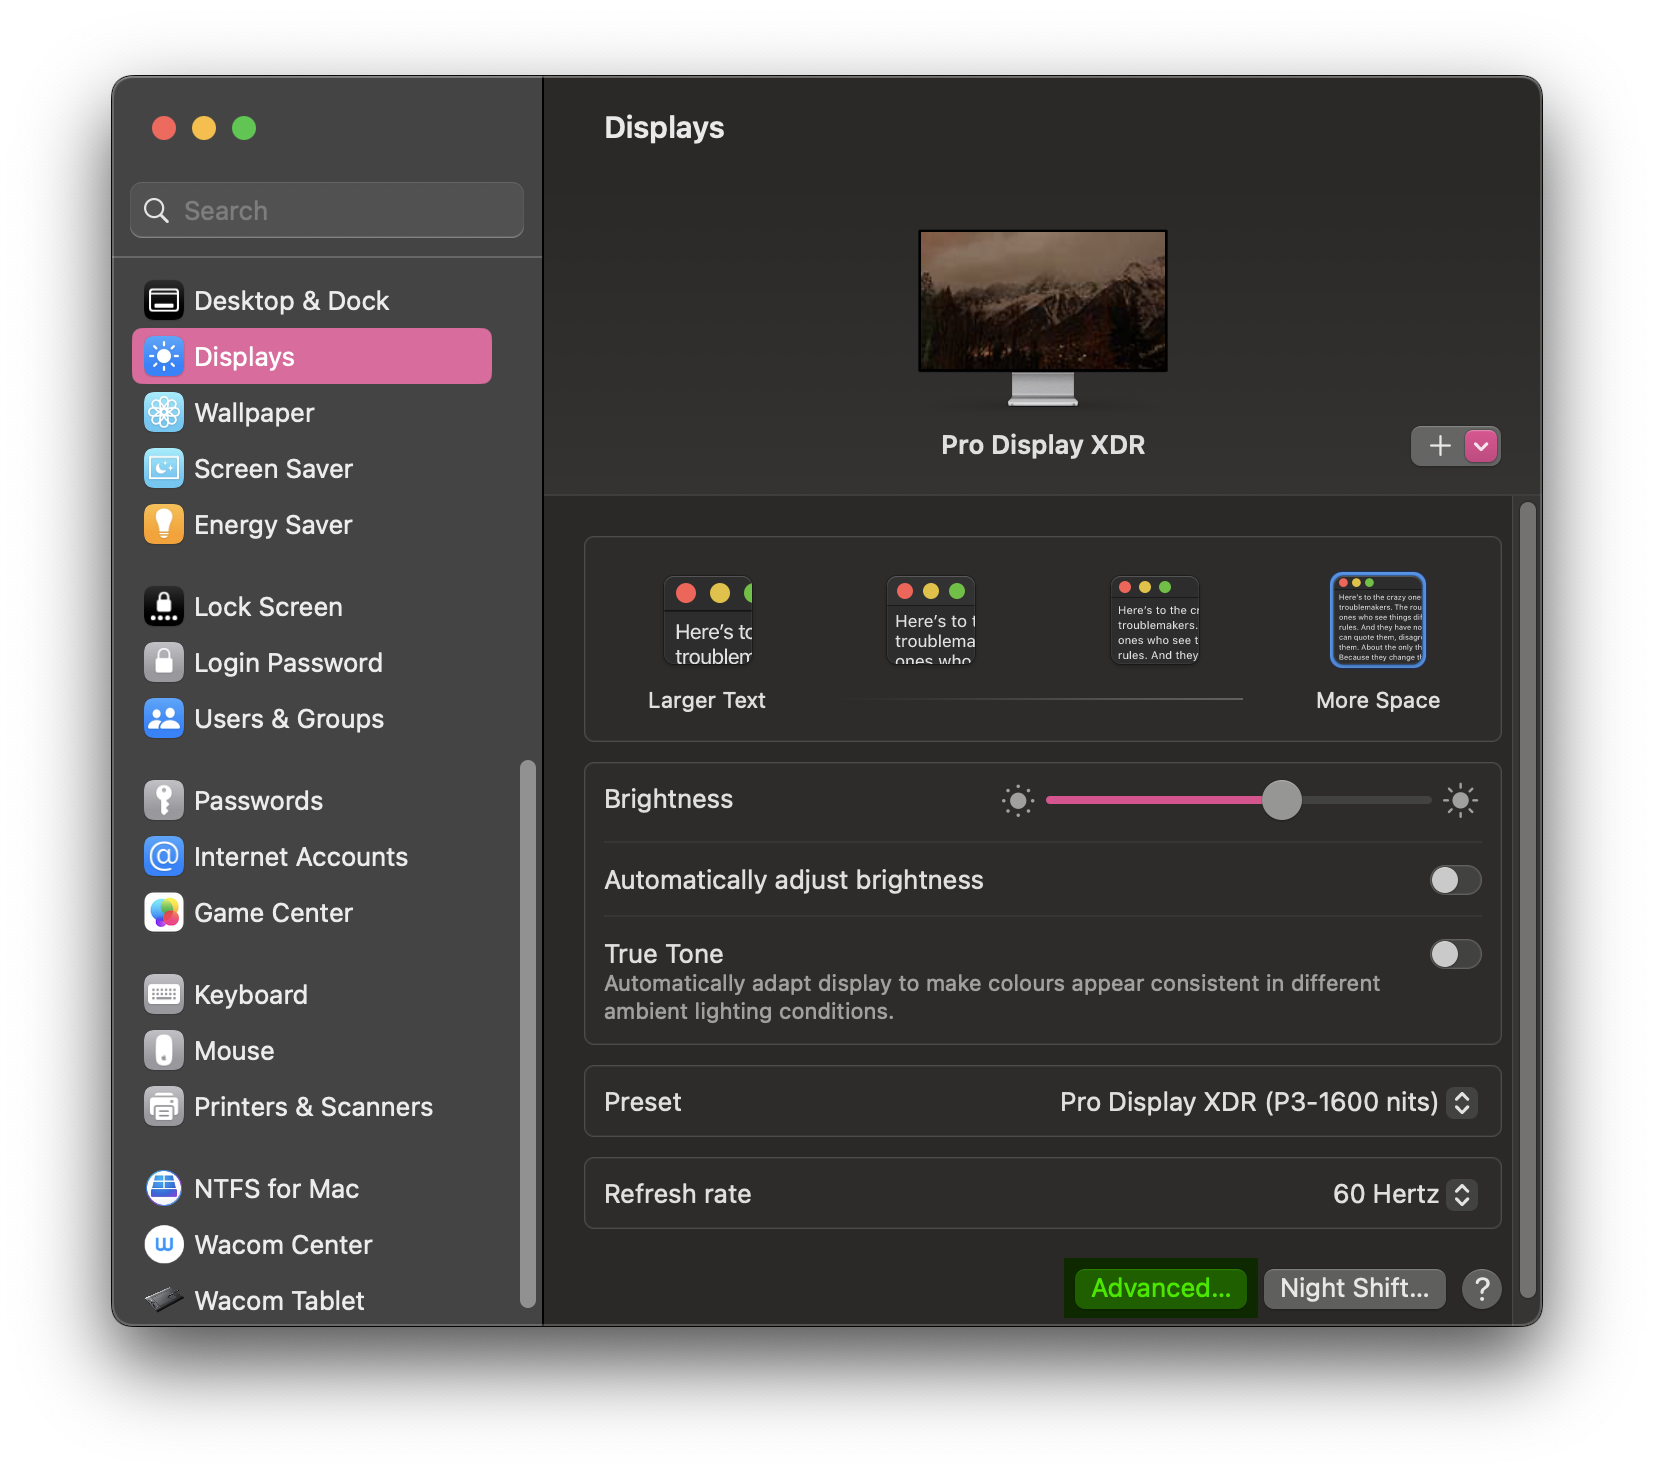Image resolution: width=1654 pixels, height=1474 pixels.
Task: Toggle Automatically adjust brightness switch
Action: (x=1455, y=880)
